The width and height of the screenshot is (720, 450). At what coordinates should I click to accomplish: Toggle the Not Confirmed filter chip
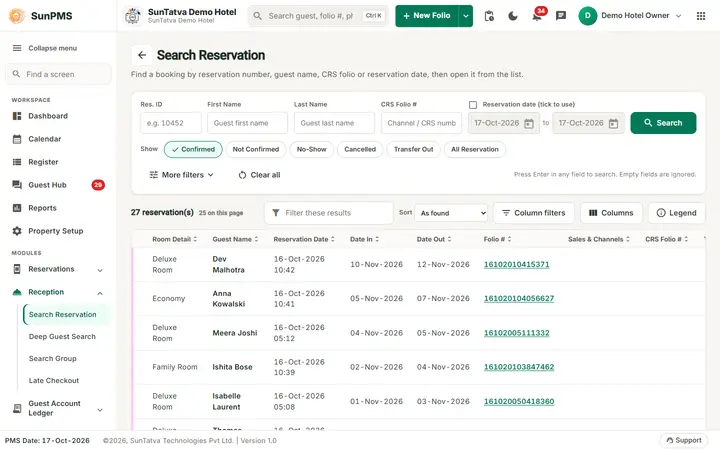pos(256,149)
